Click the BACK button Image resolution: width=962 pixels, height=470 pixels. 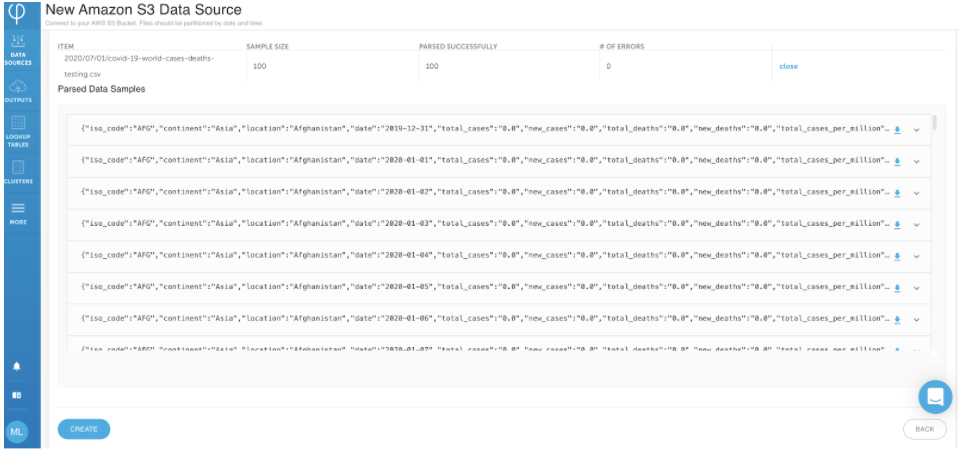(x=925, y=429)
